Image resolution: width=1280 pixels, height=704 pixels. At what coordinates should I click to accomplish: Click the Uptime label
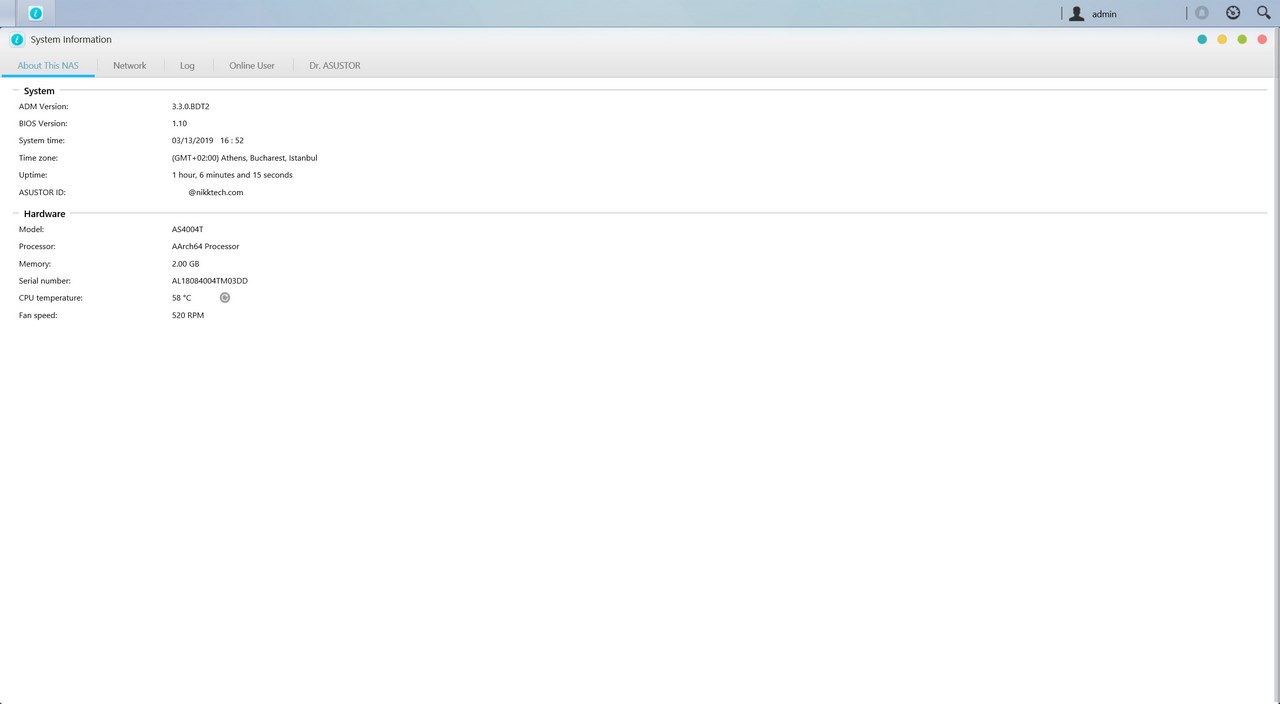point(33,175)
